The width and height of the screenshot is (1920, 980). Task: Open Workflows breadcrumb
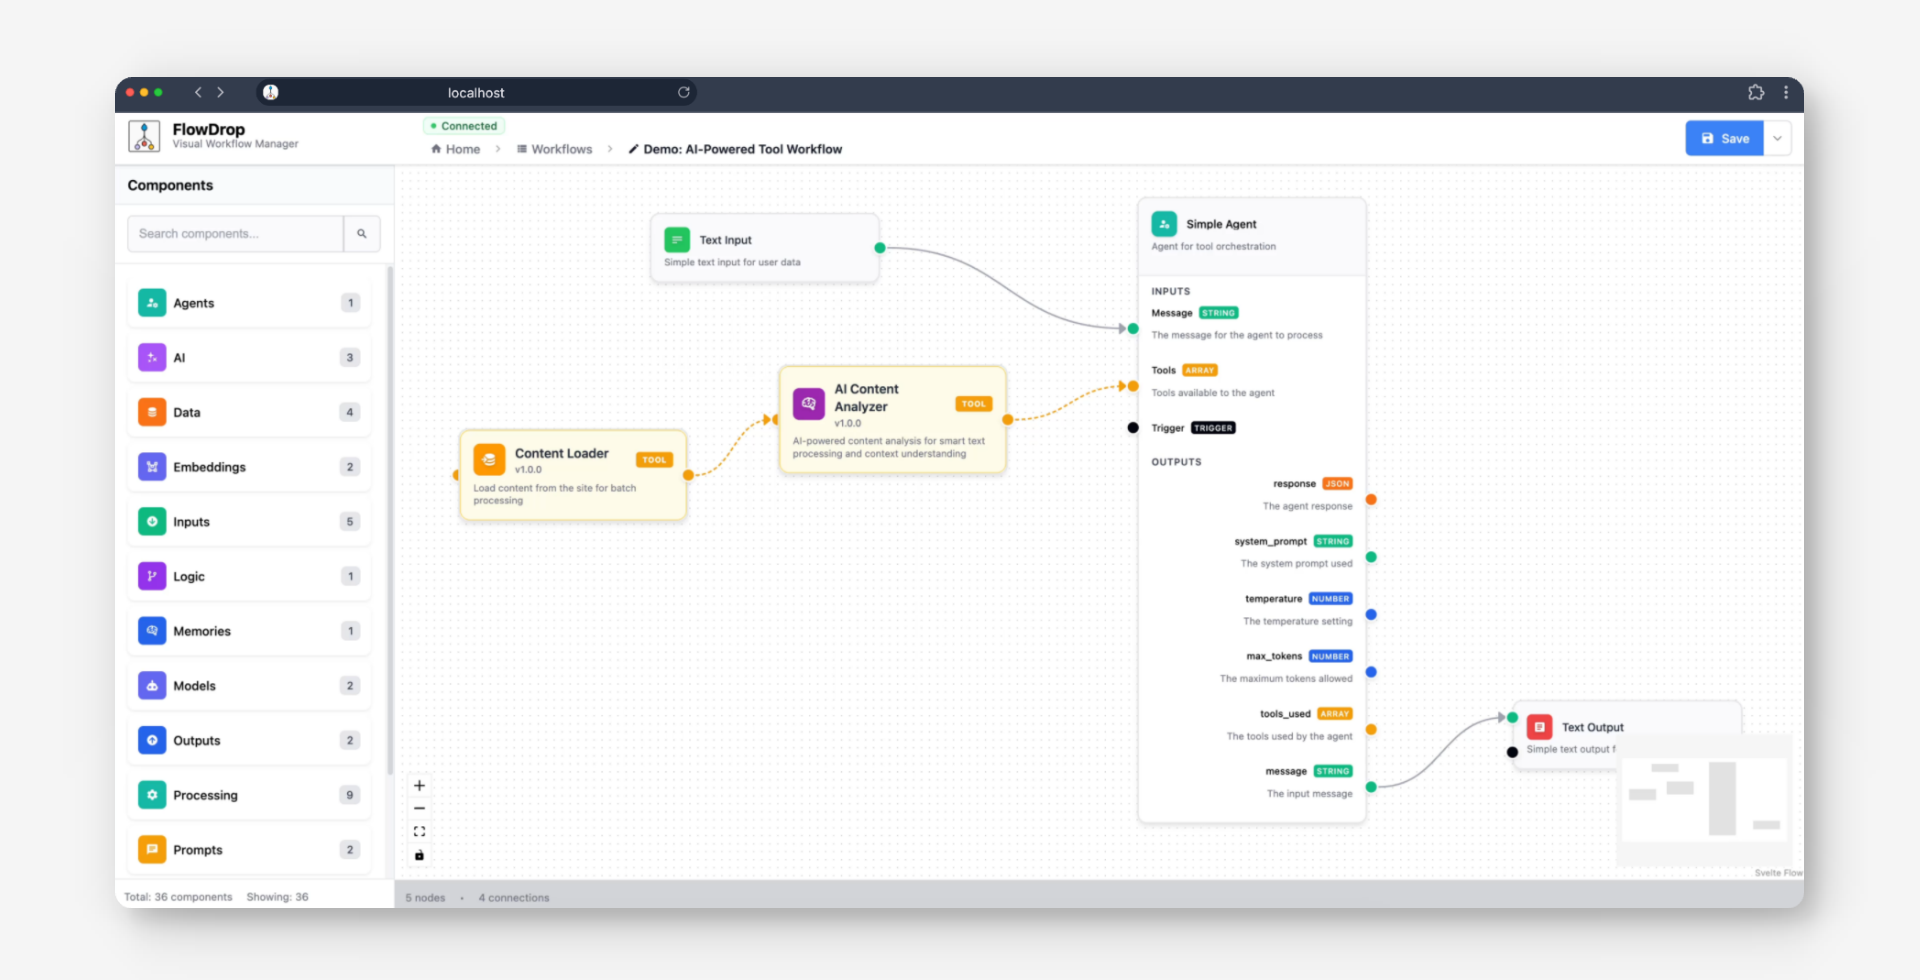(555, 149)
